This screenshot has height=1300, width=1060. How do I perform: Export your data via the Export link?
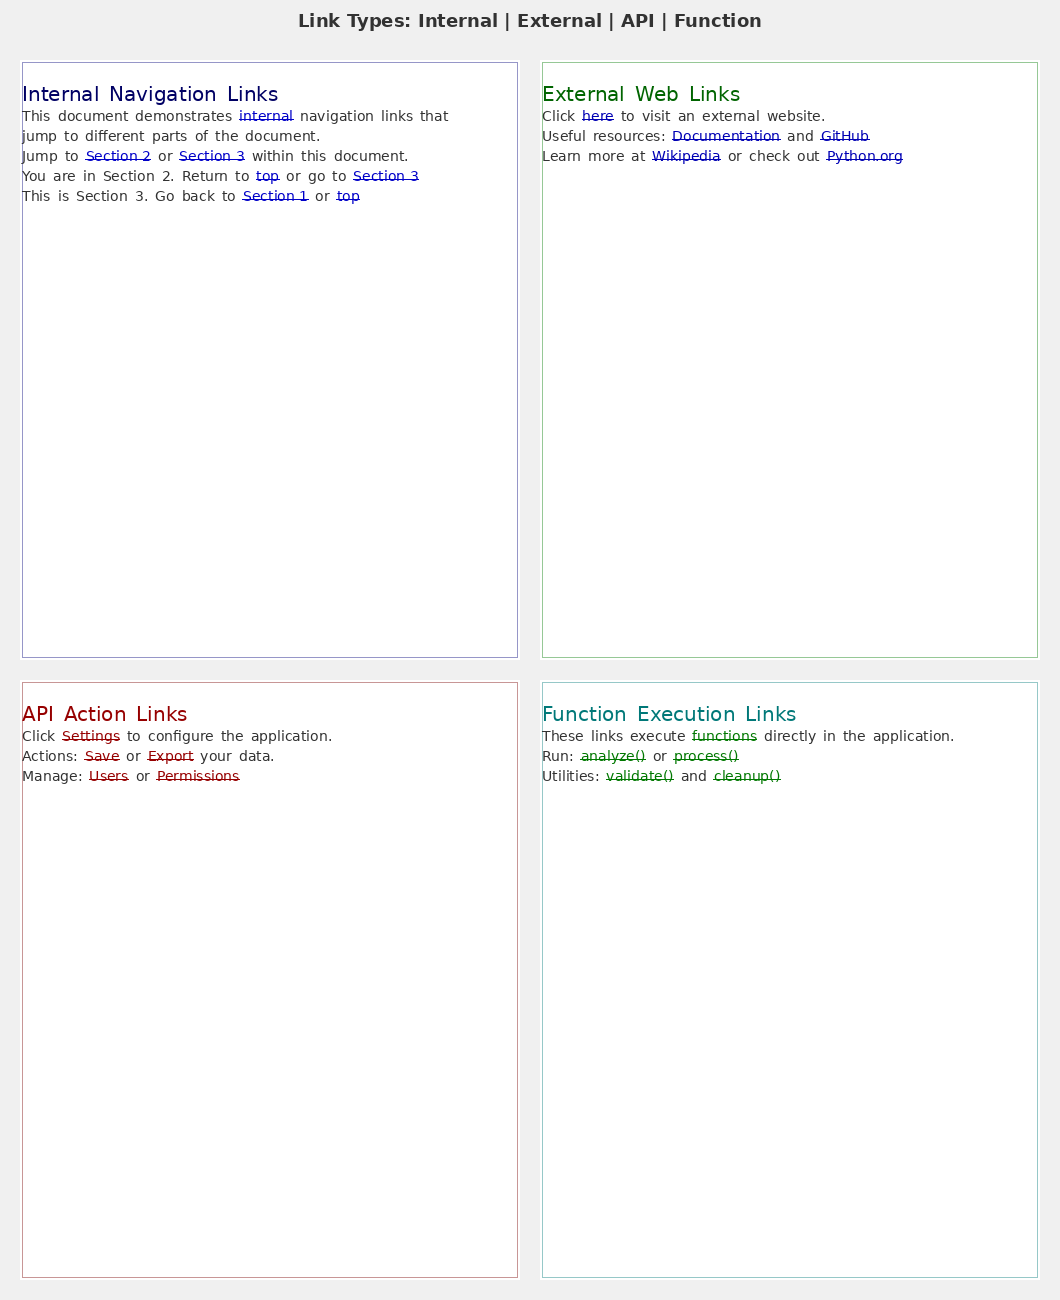tap(171, 756)
